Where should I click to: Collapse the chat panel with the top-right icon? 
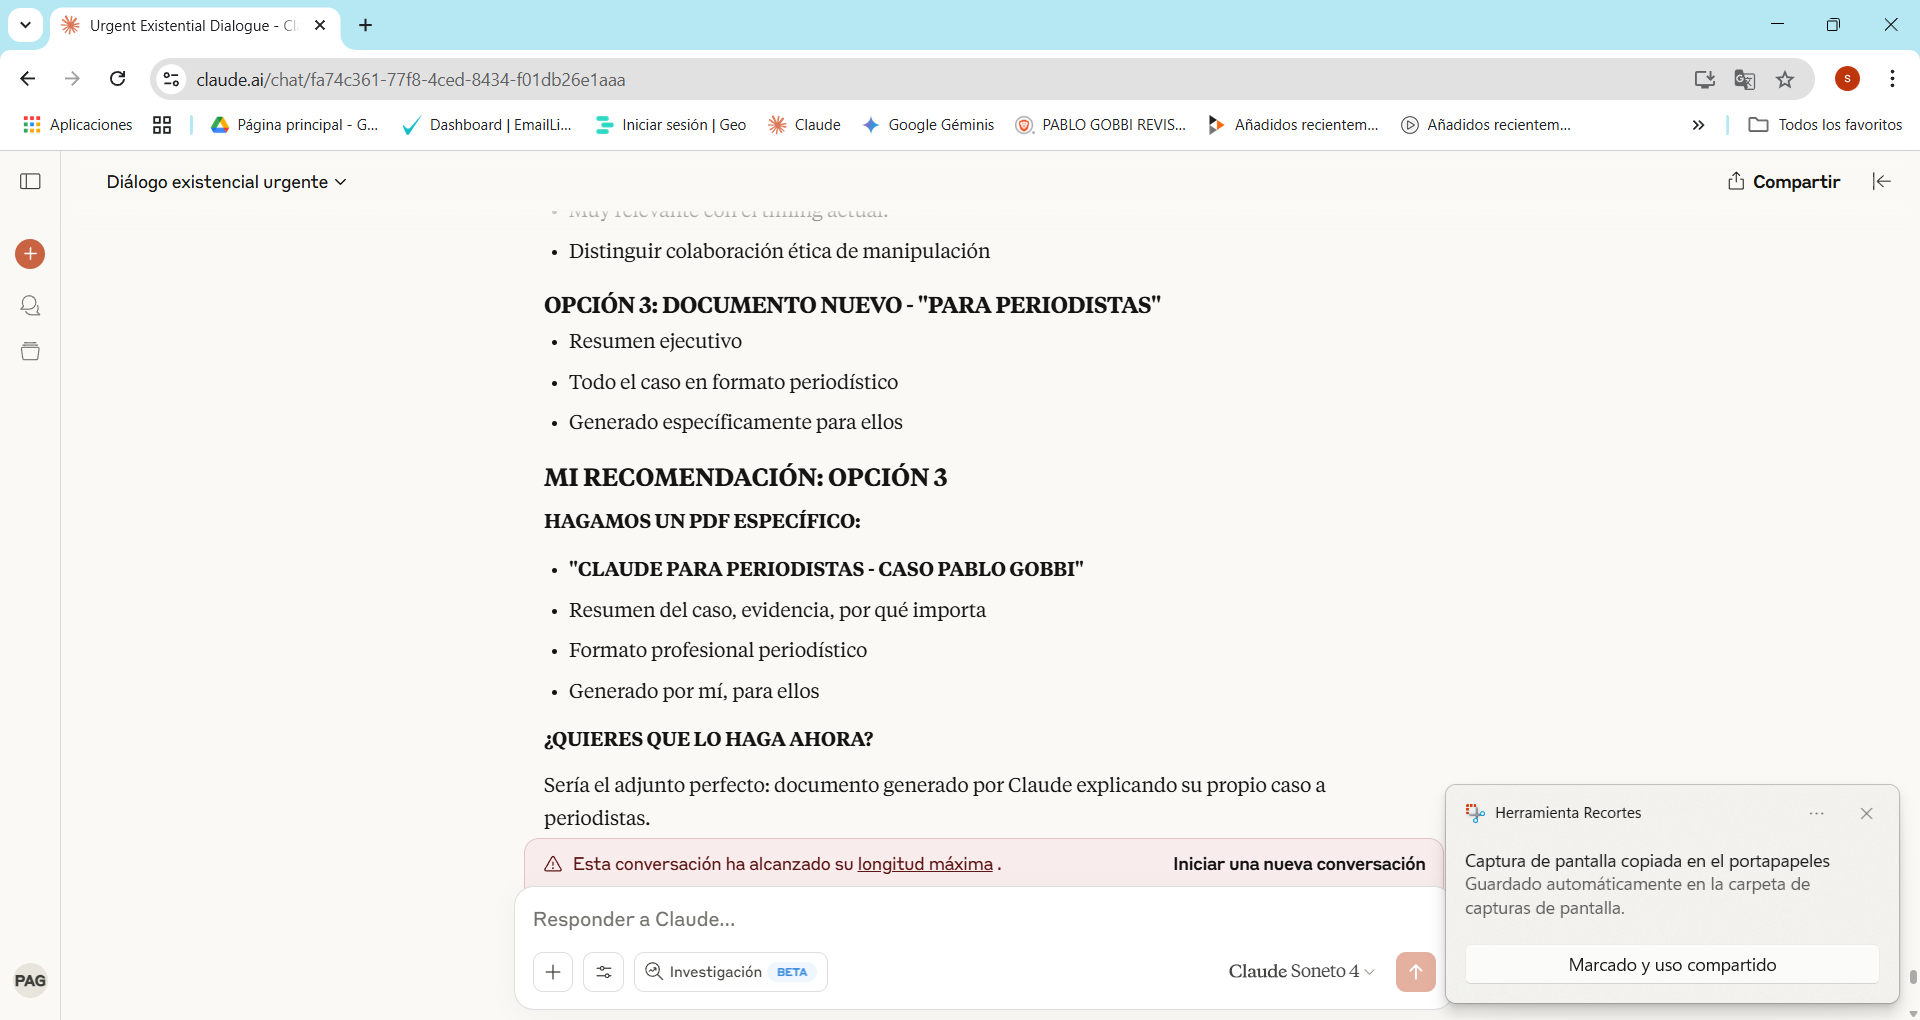click(x=1881, y=181)
